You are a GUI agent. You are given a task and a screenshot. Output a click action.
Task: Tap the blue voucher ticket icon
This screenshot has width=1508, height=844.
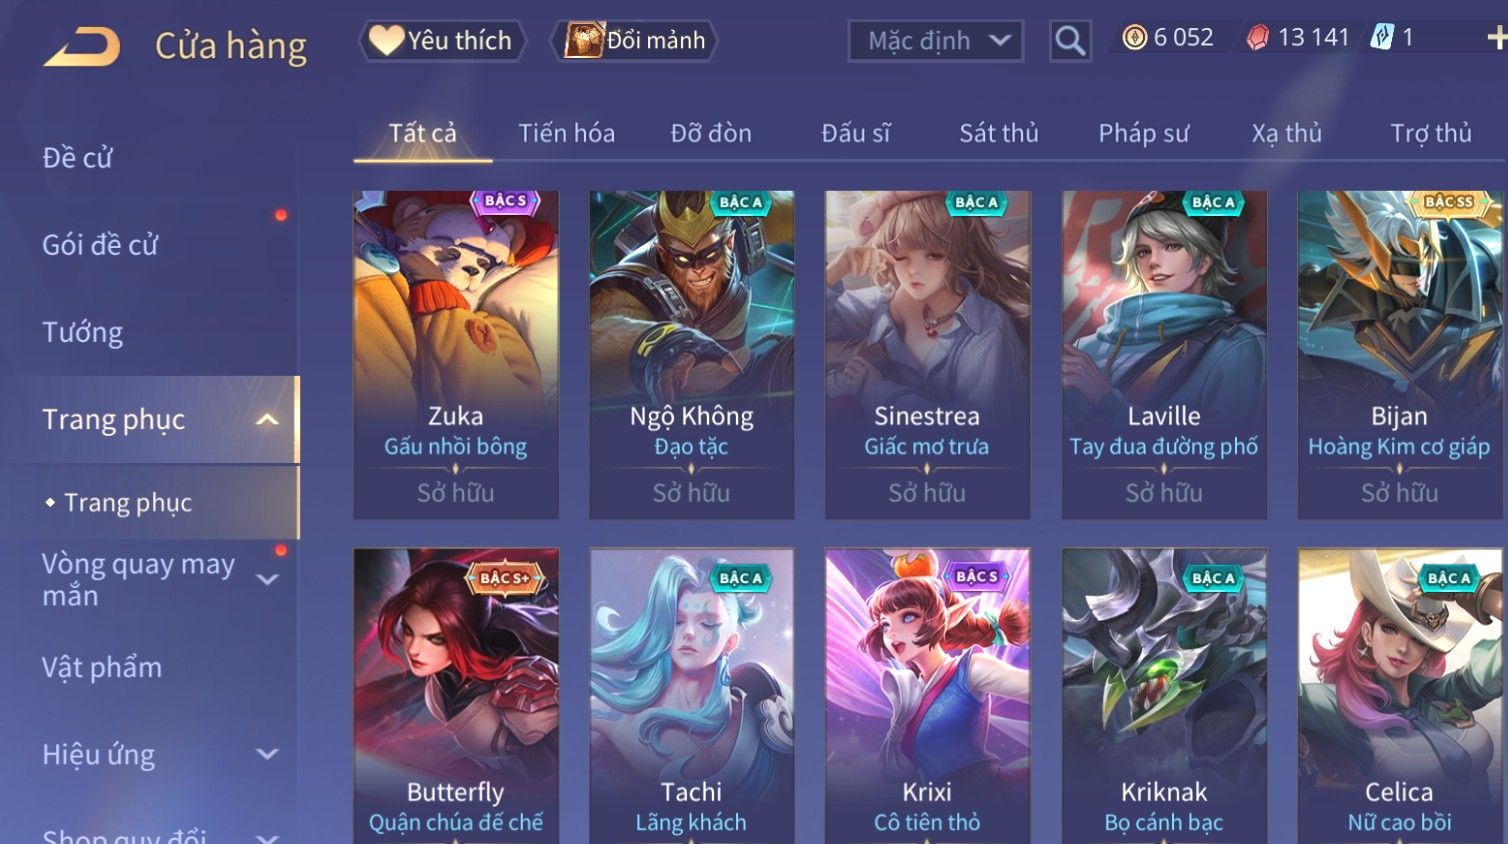point(1382,38)
